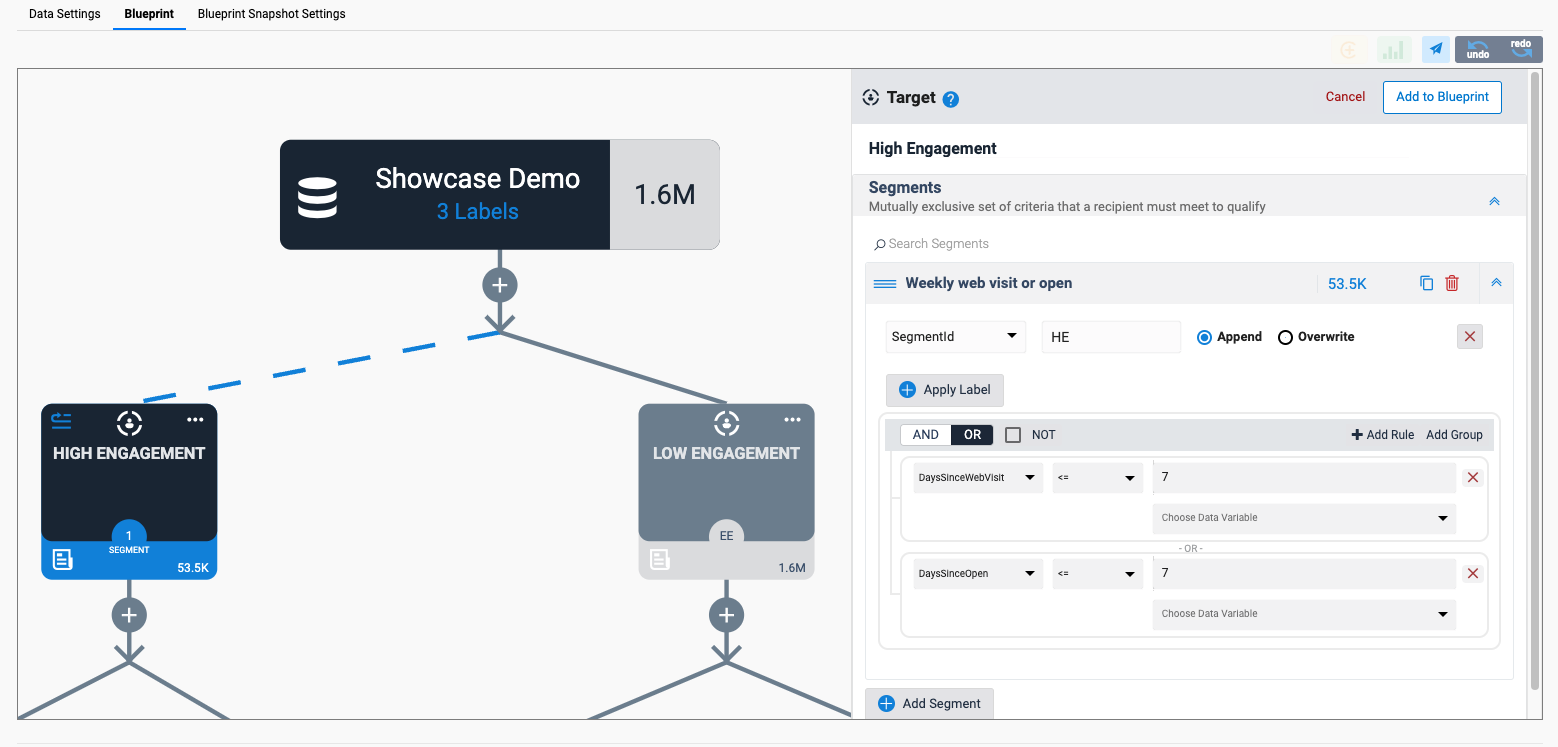Open the DaysSinceWebVisit field dropdown
Screen dimensions: 1558x747
(x=978, y=478)
